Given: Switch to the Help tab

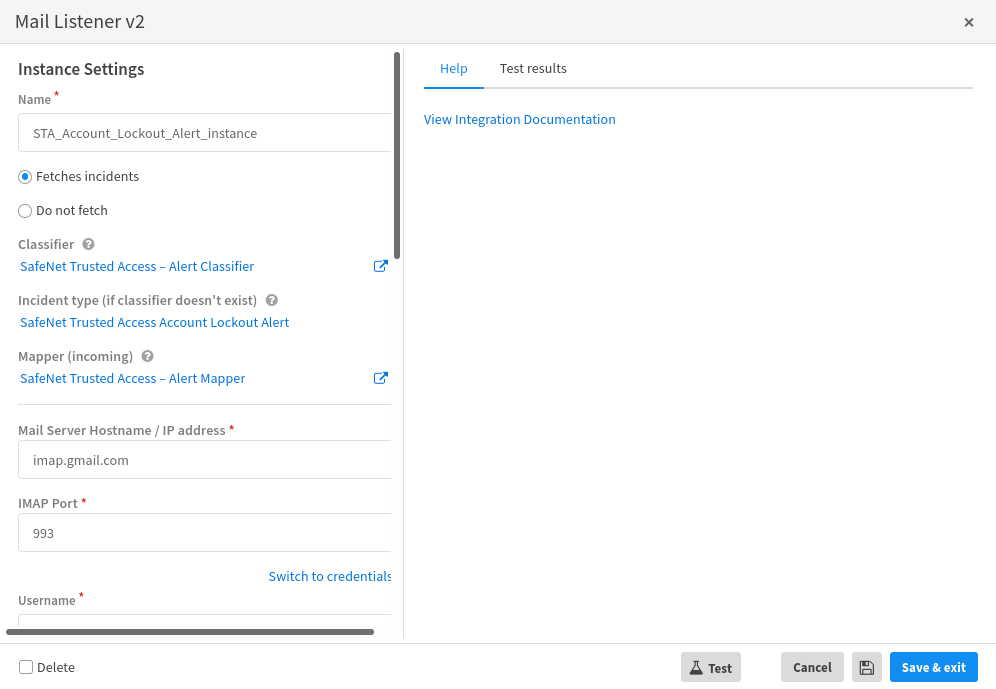Looking at the screenshot, I should coord(454,69).
